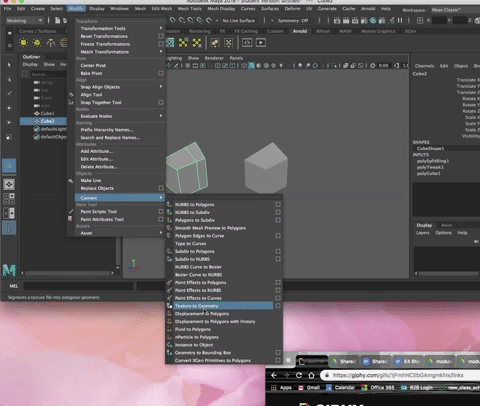Open Bake Pivot option box
Viewport: 480px width, 406px height.
[x=161, y=73]
